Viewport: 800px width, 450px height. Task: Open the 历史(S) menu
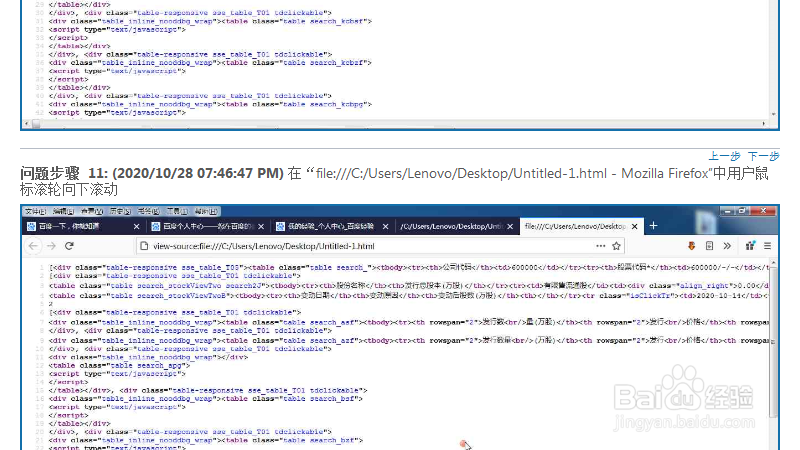pos(120,211)
